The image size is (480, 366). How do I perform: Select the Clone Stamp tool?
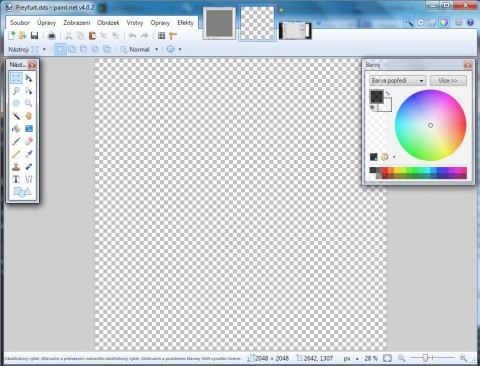[16, 166]
